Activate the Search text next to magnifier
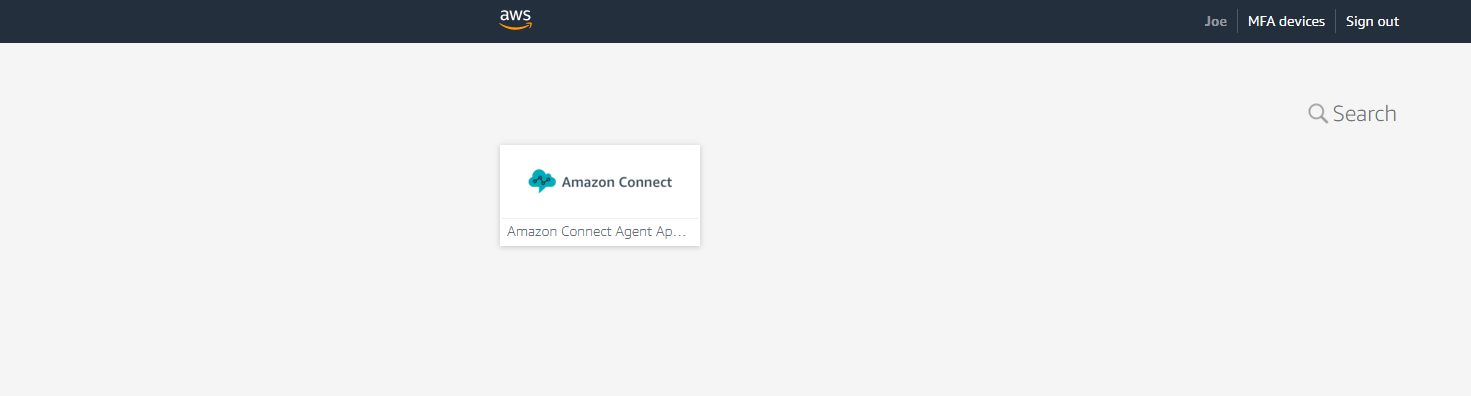 (x=1364, y=113)
